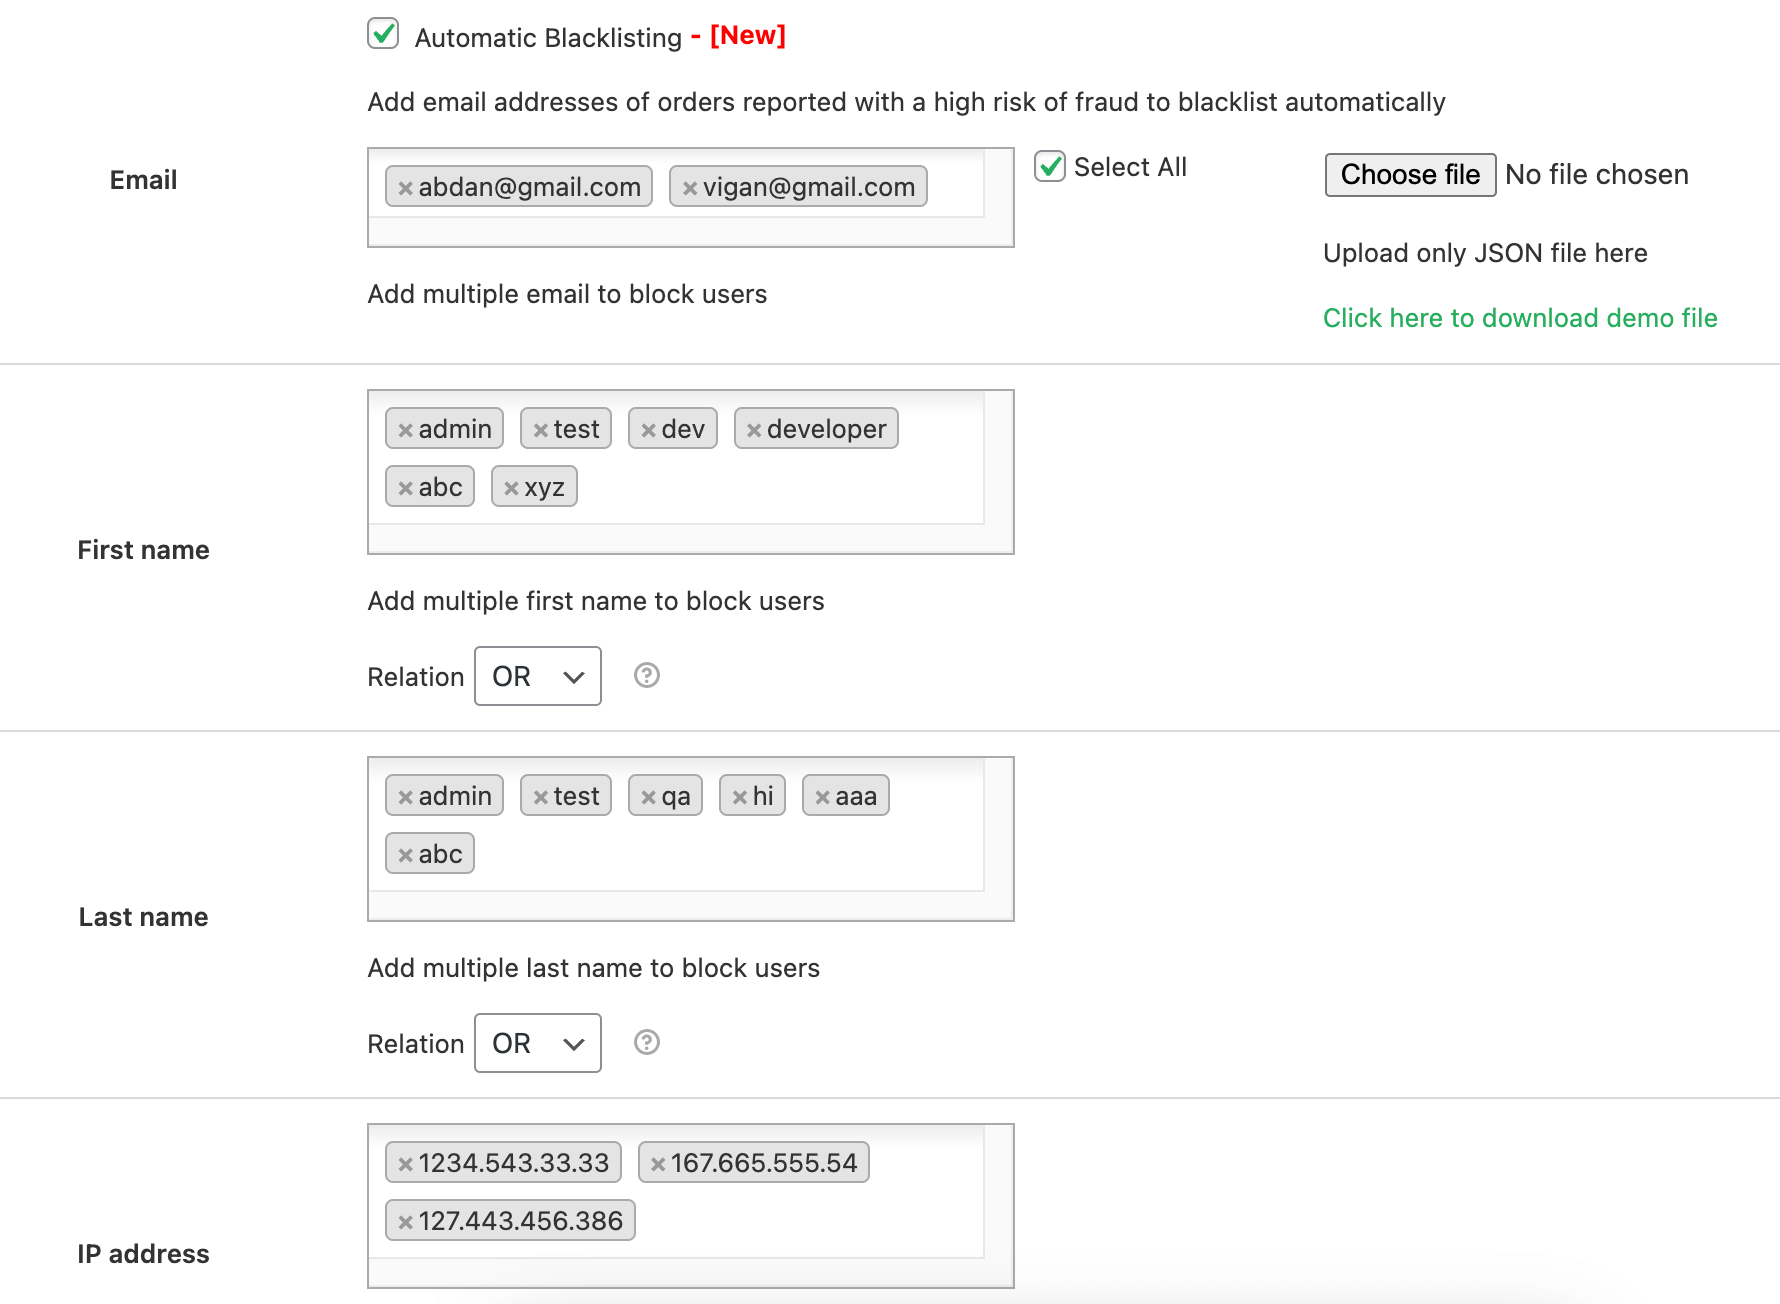The width and height of the screenshot is (1780, 1304).
Task: Delete the 127.443.456.386 IP tag
Action: click(x=405, y=1222)
